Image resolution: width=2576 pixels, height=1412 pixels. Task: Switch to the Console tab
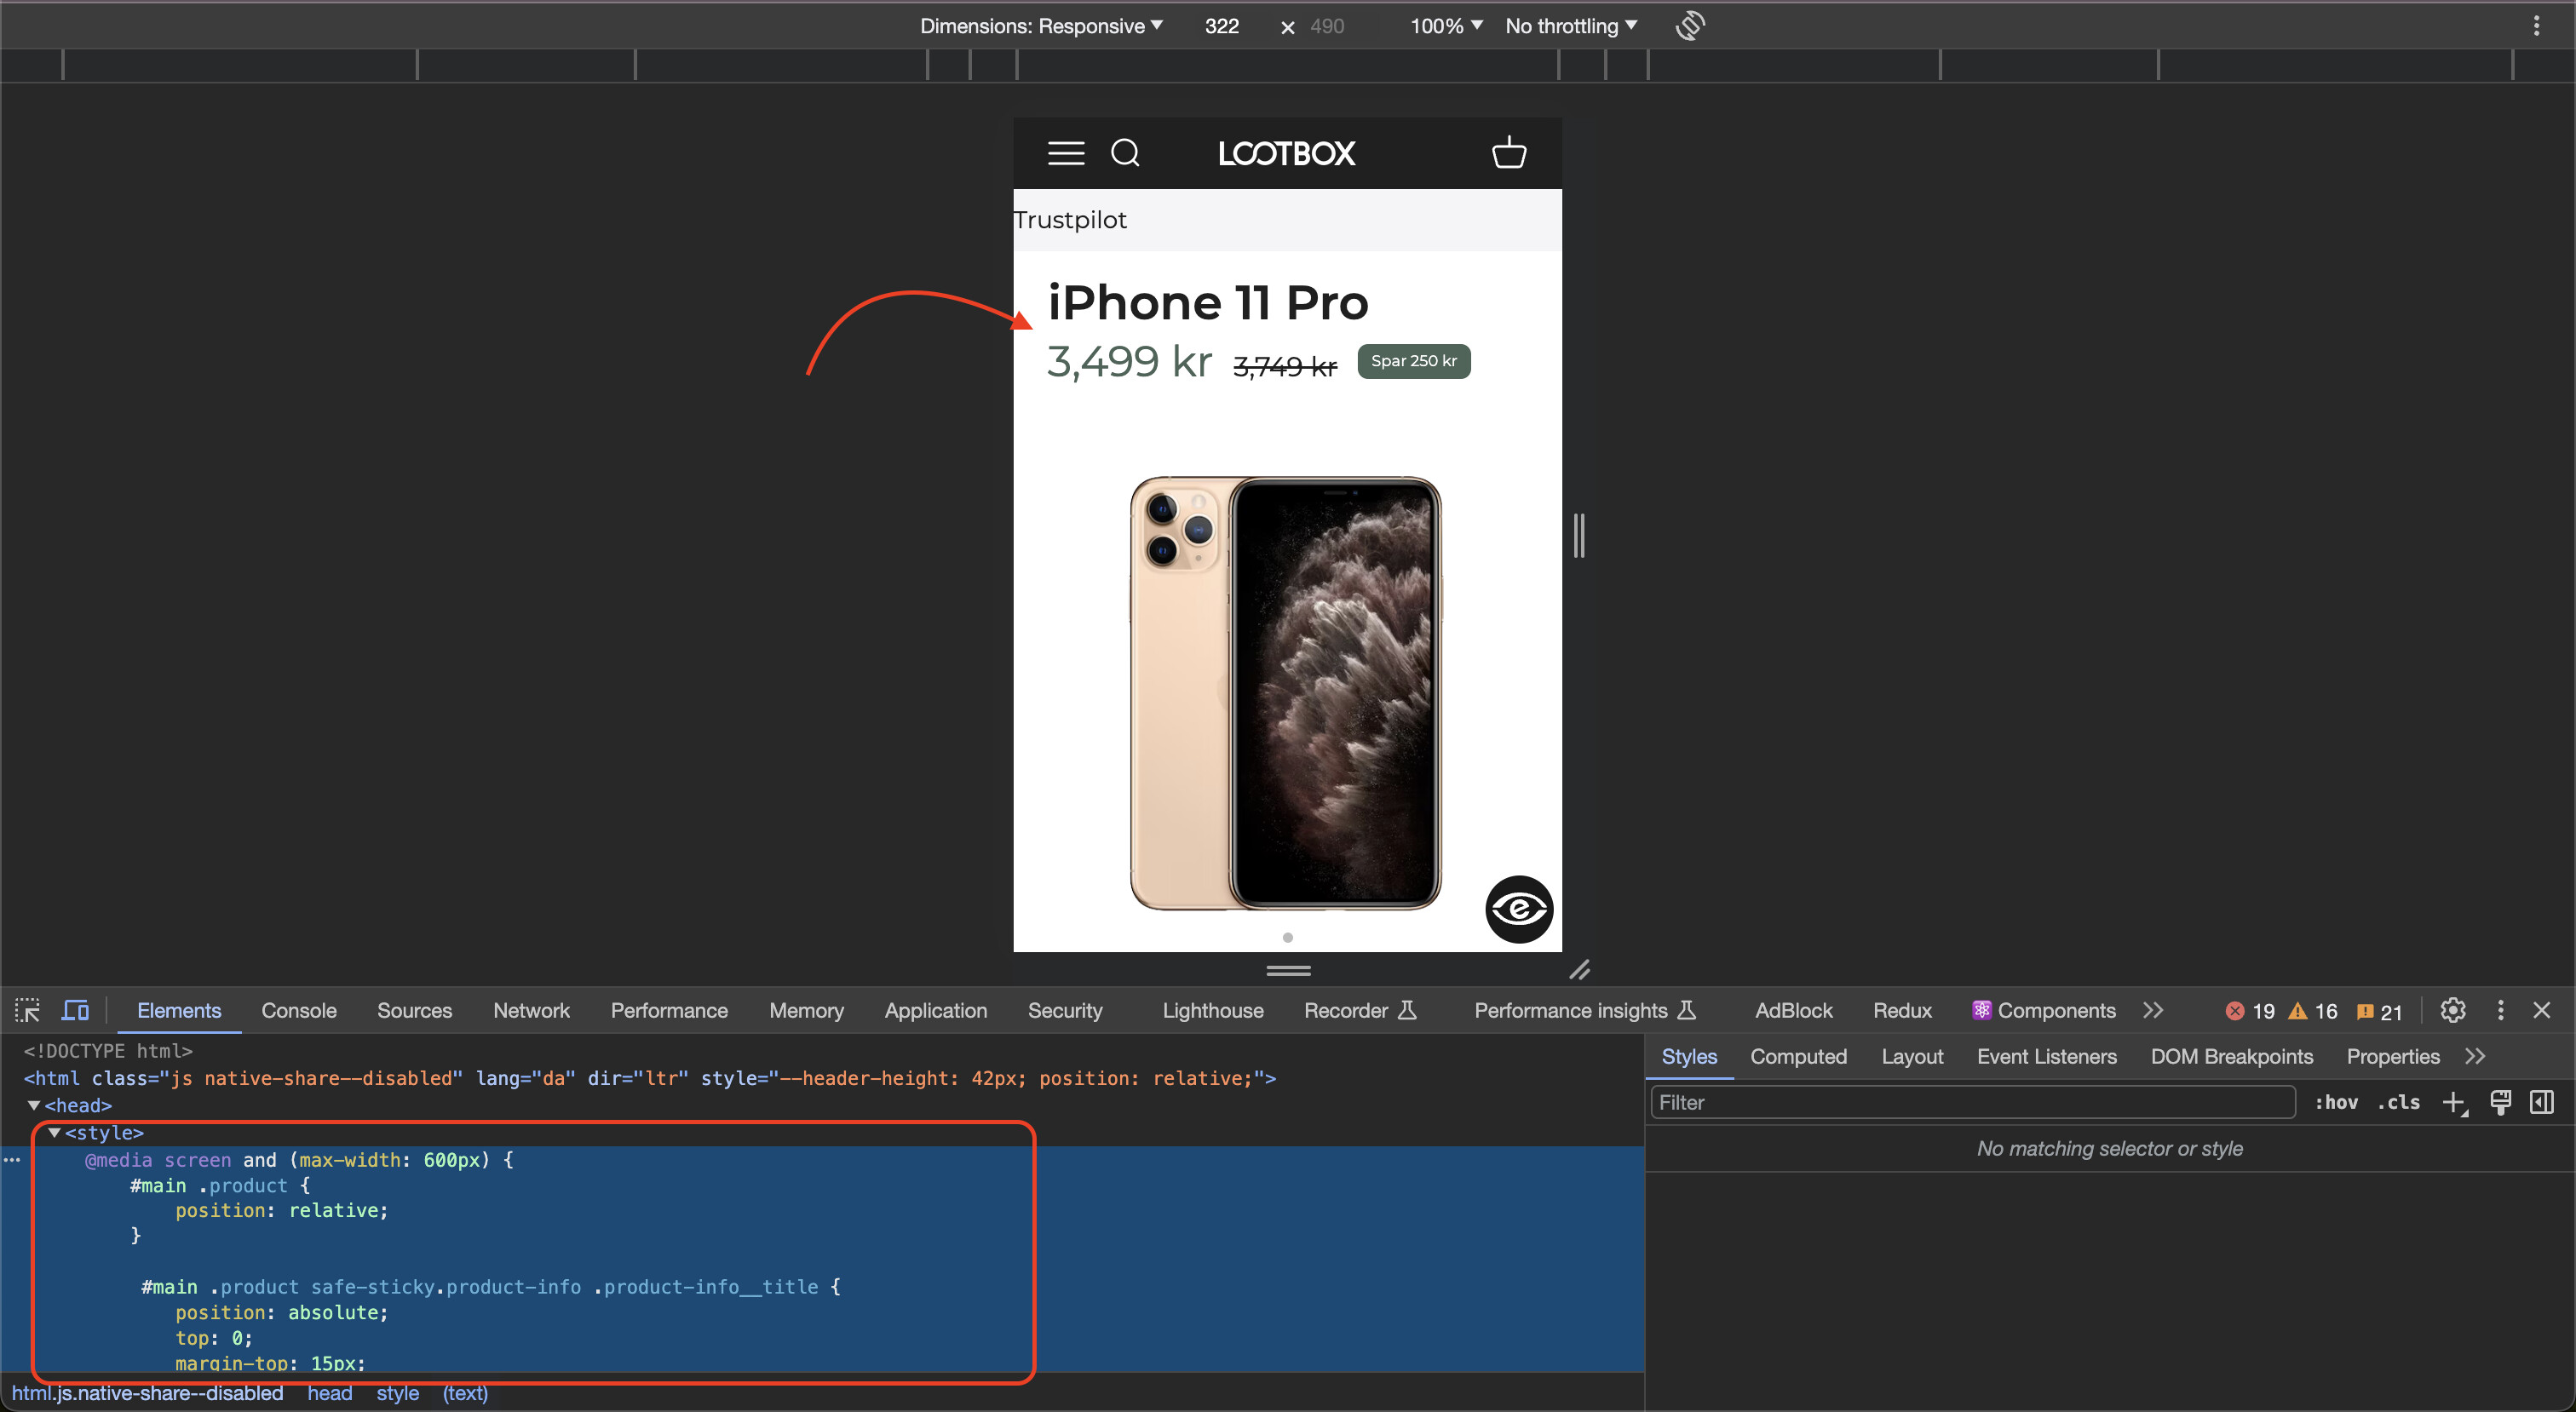[299, 1010]
